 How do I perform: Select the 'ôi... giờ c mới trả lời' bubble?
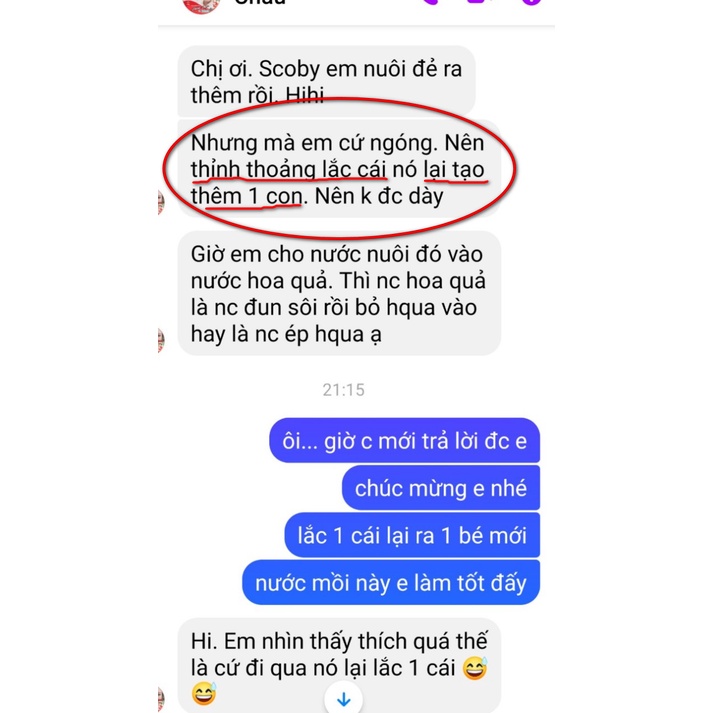405,440
